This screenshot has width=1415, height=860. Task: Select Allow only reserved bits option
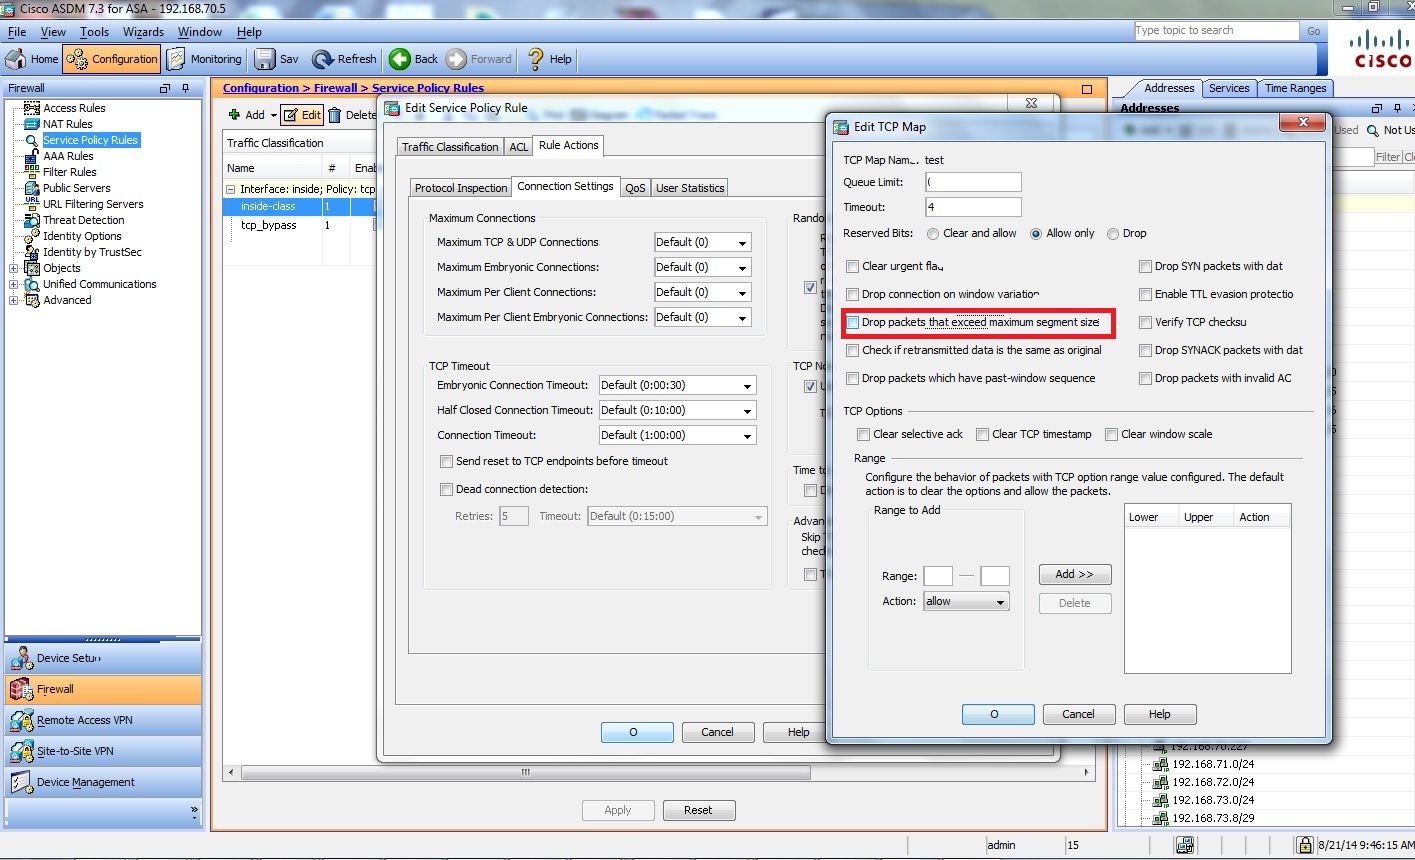(x=1036, y=234)
